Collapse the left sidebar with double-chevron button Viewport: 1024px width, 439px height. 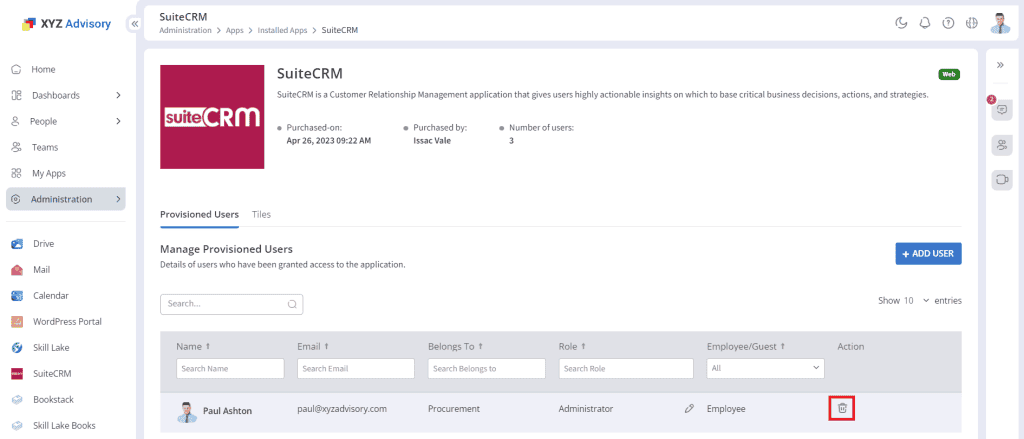135,24
